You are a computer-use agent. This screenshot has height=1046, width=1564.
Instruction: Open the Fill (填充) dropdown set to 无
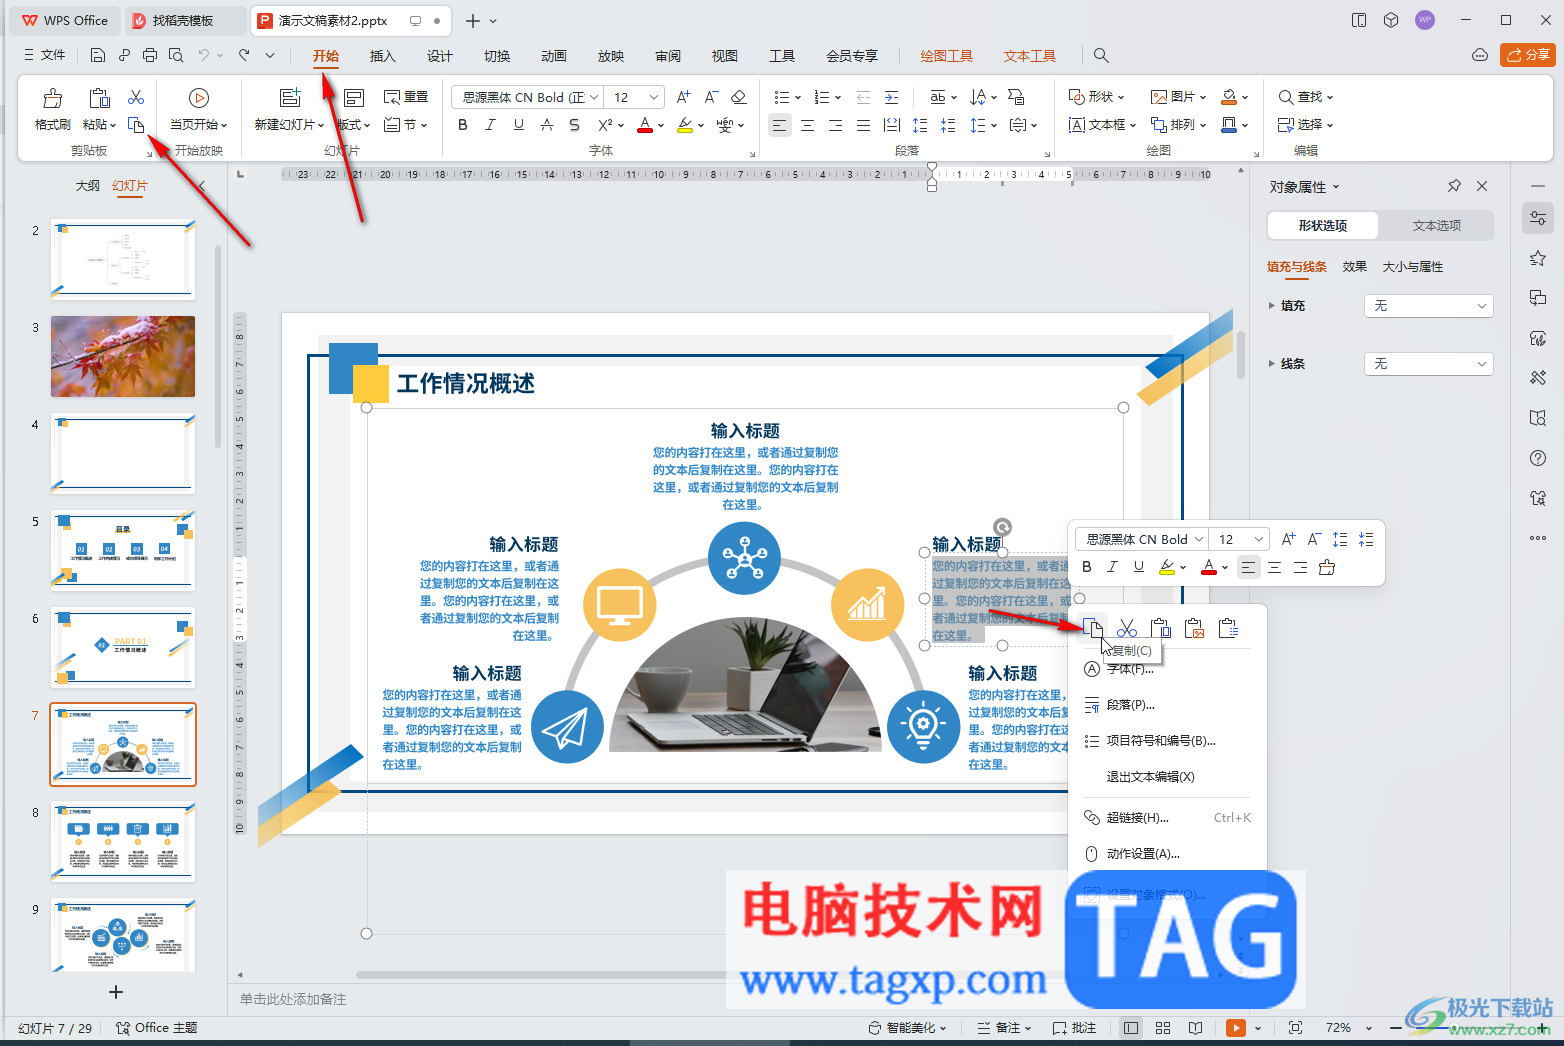click(x=1428, y=306)
